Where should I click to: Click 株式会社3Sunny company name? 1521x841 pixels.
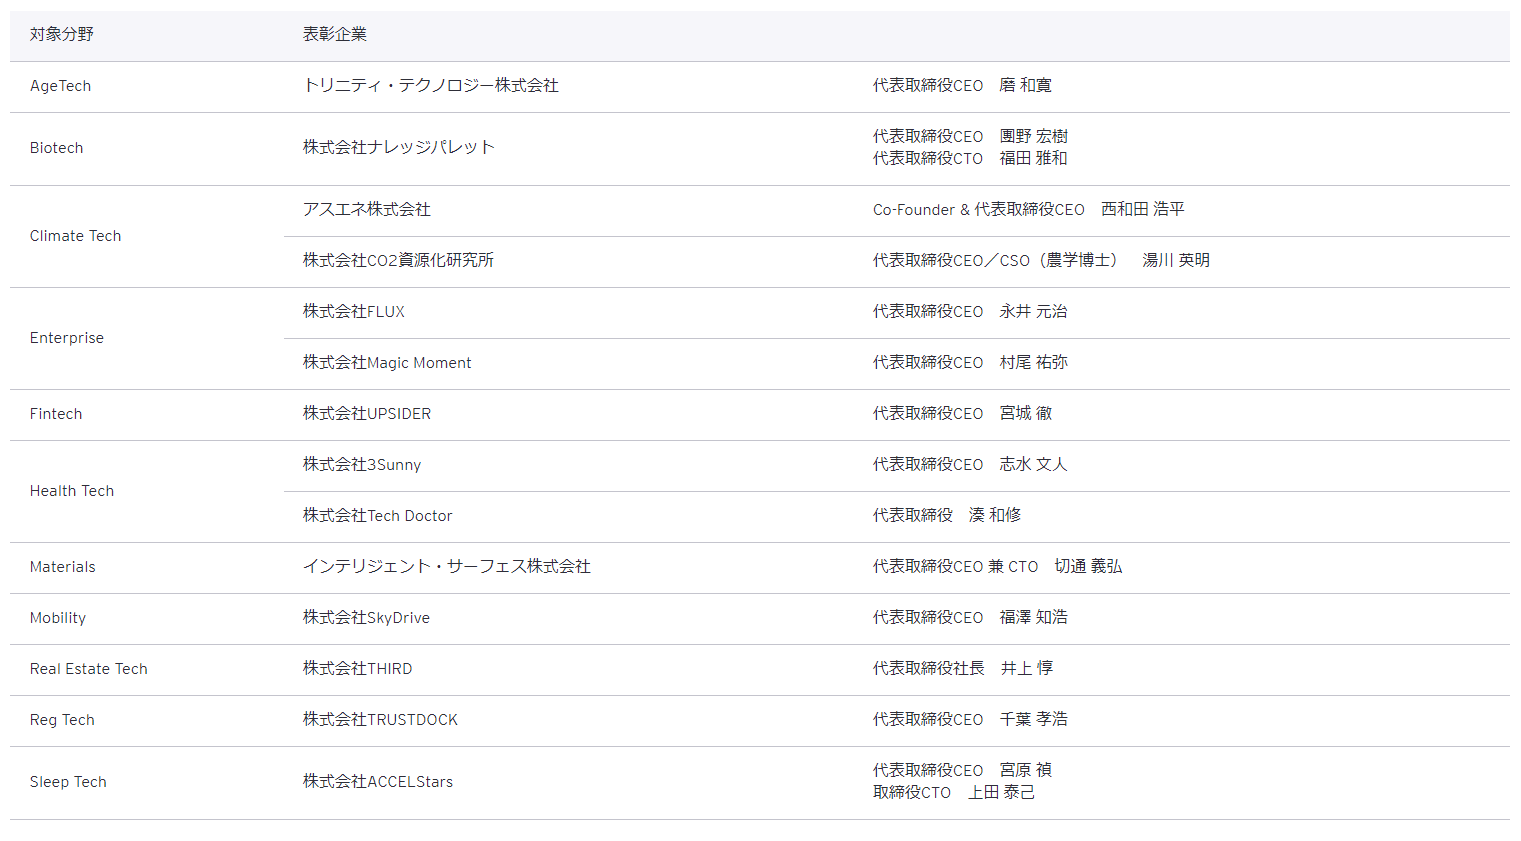(x=362, y=465)
